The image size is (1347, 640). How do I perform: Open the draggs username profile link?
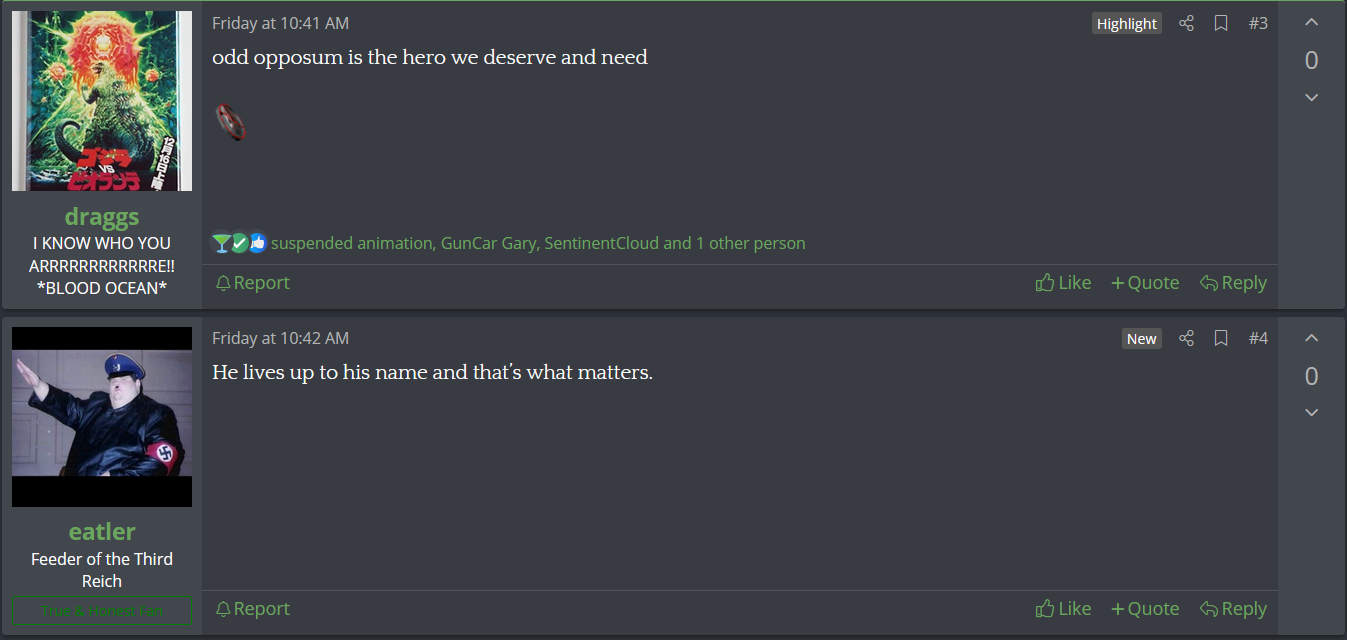click(x=102, y=216)
